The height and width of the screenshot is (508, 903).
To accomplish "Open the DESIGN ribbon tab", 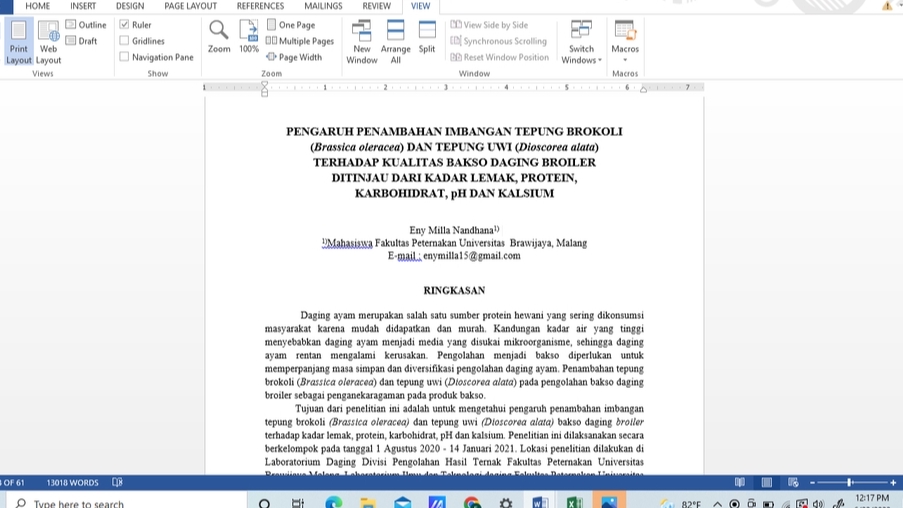I will (130, 6).
